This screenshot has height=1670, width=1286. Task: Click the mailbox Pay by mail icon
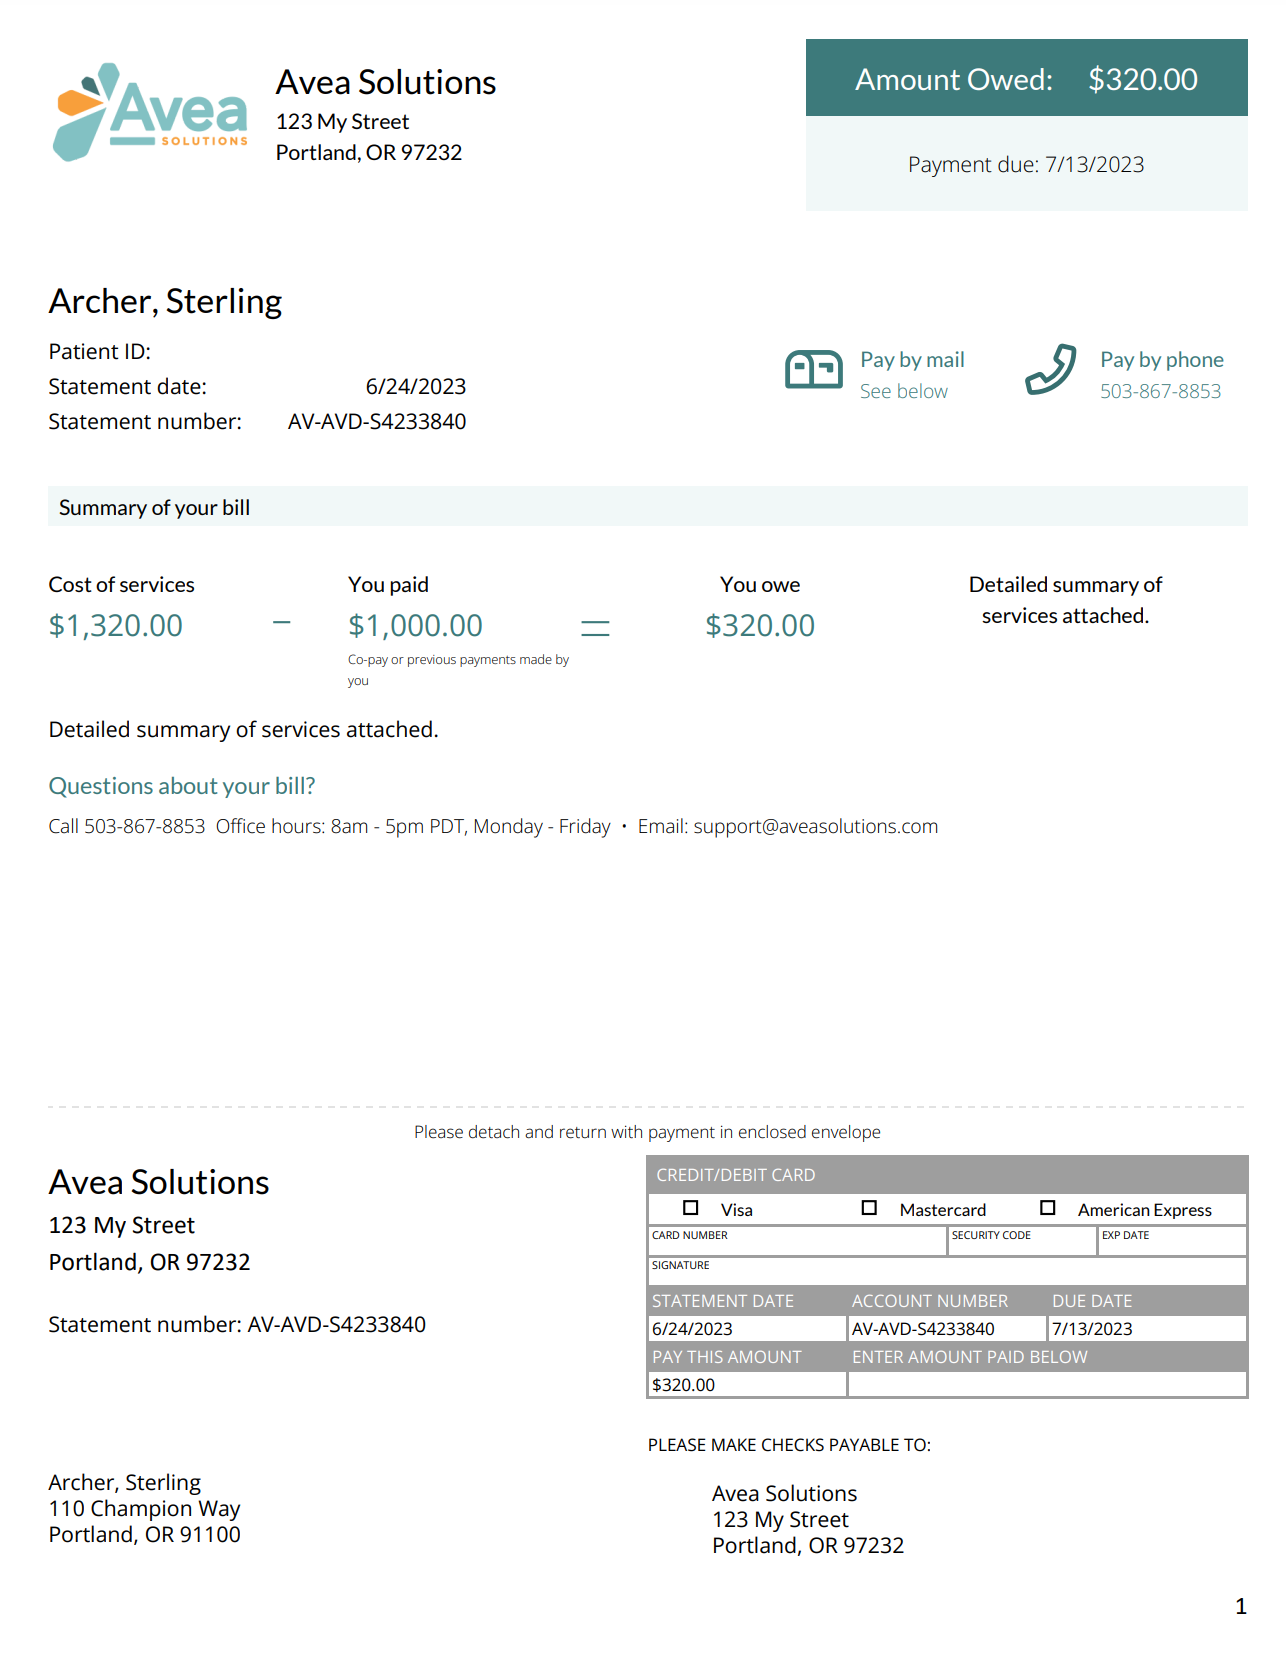tap(814, 370)
